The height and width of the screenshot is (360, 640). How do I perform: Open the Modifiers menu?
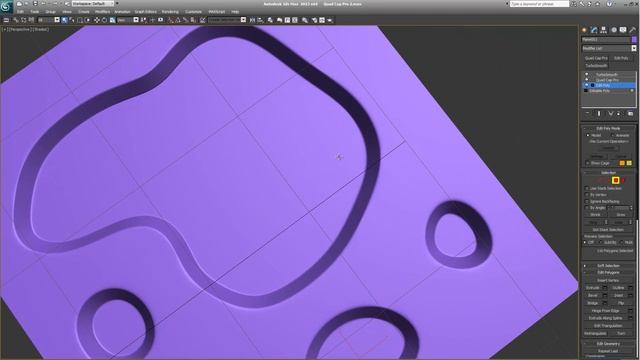coord(102,12)
